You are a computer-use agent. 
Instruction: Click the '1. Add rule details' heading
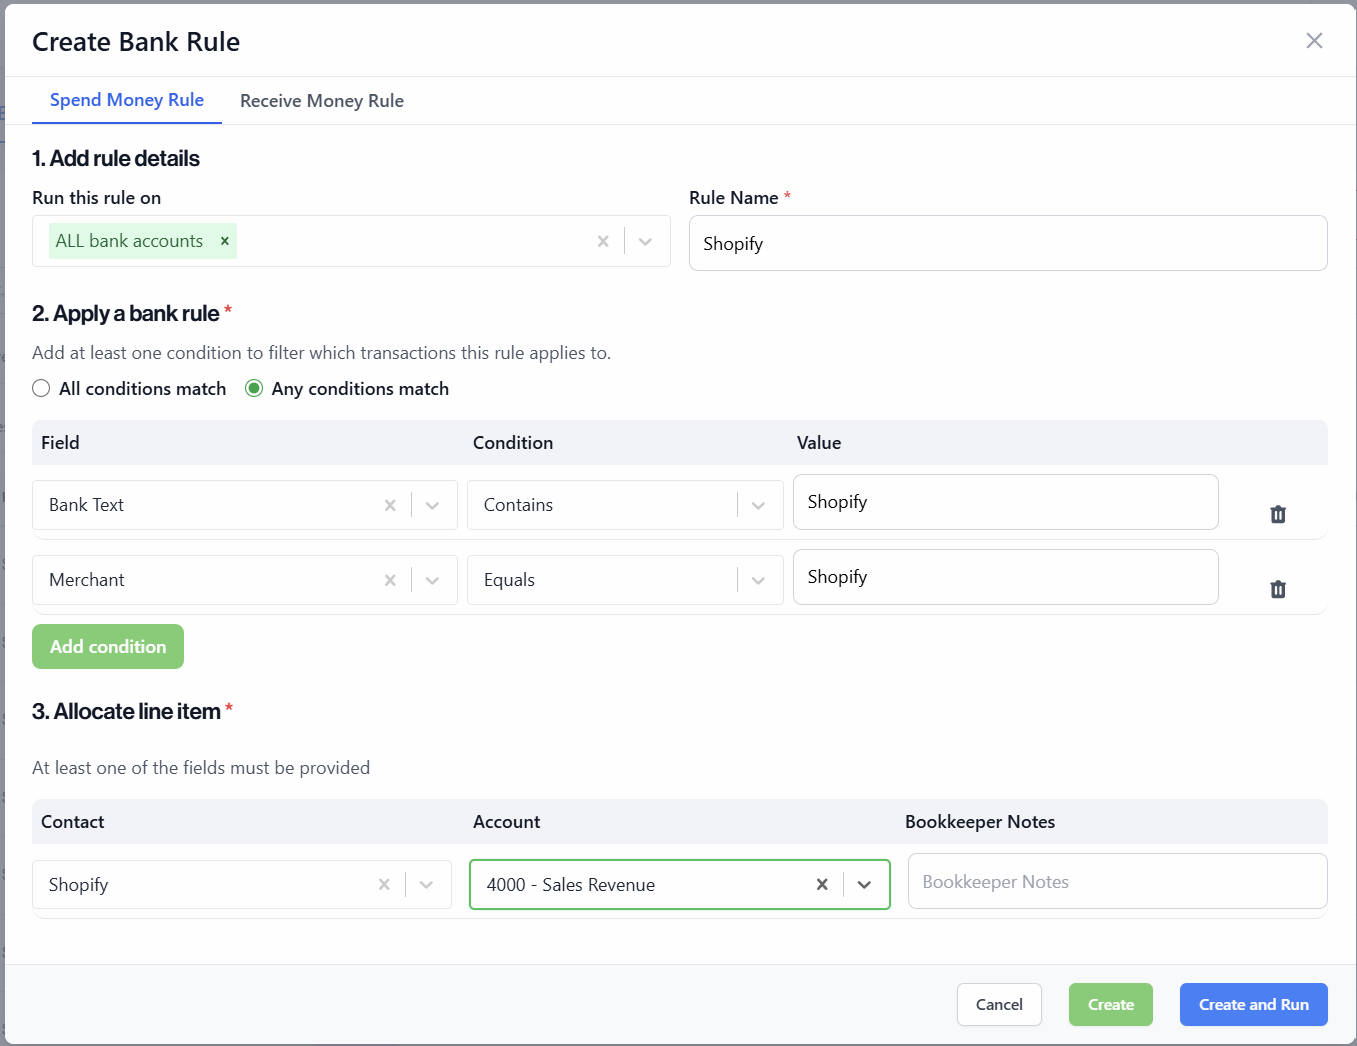coord(116,158)
